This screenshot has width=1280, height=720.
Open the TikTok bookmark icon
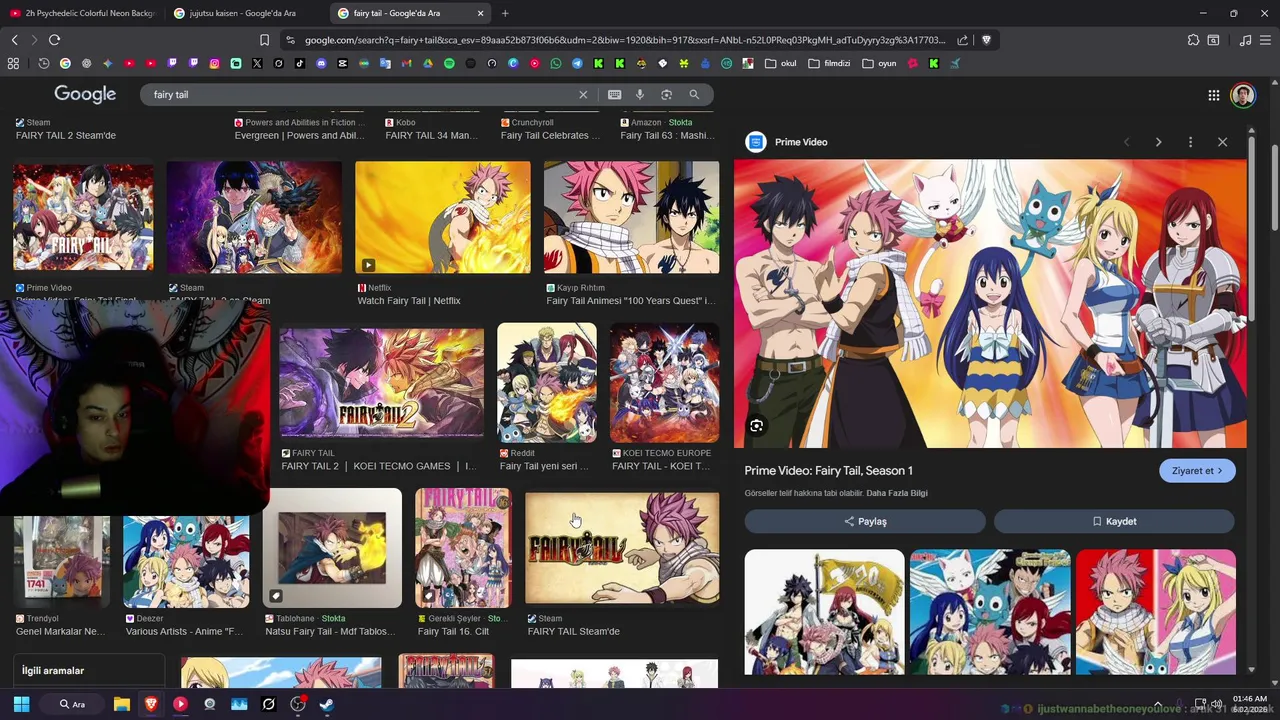coord(300,63)
